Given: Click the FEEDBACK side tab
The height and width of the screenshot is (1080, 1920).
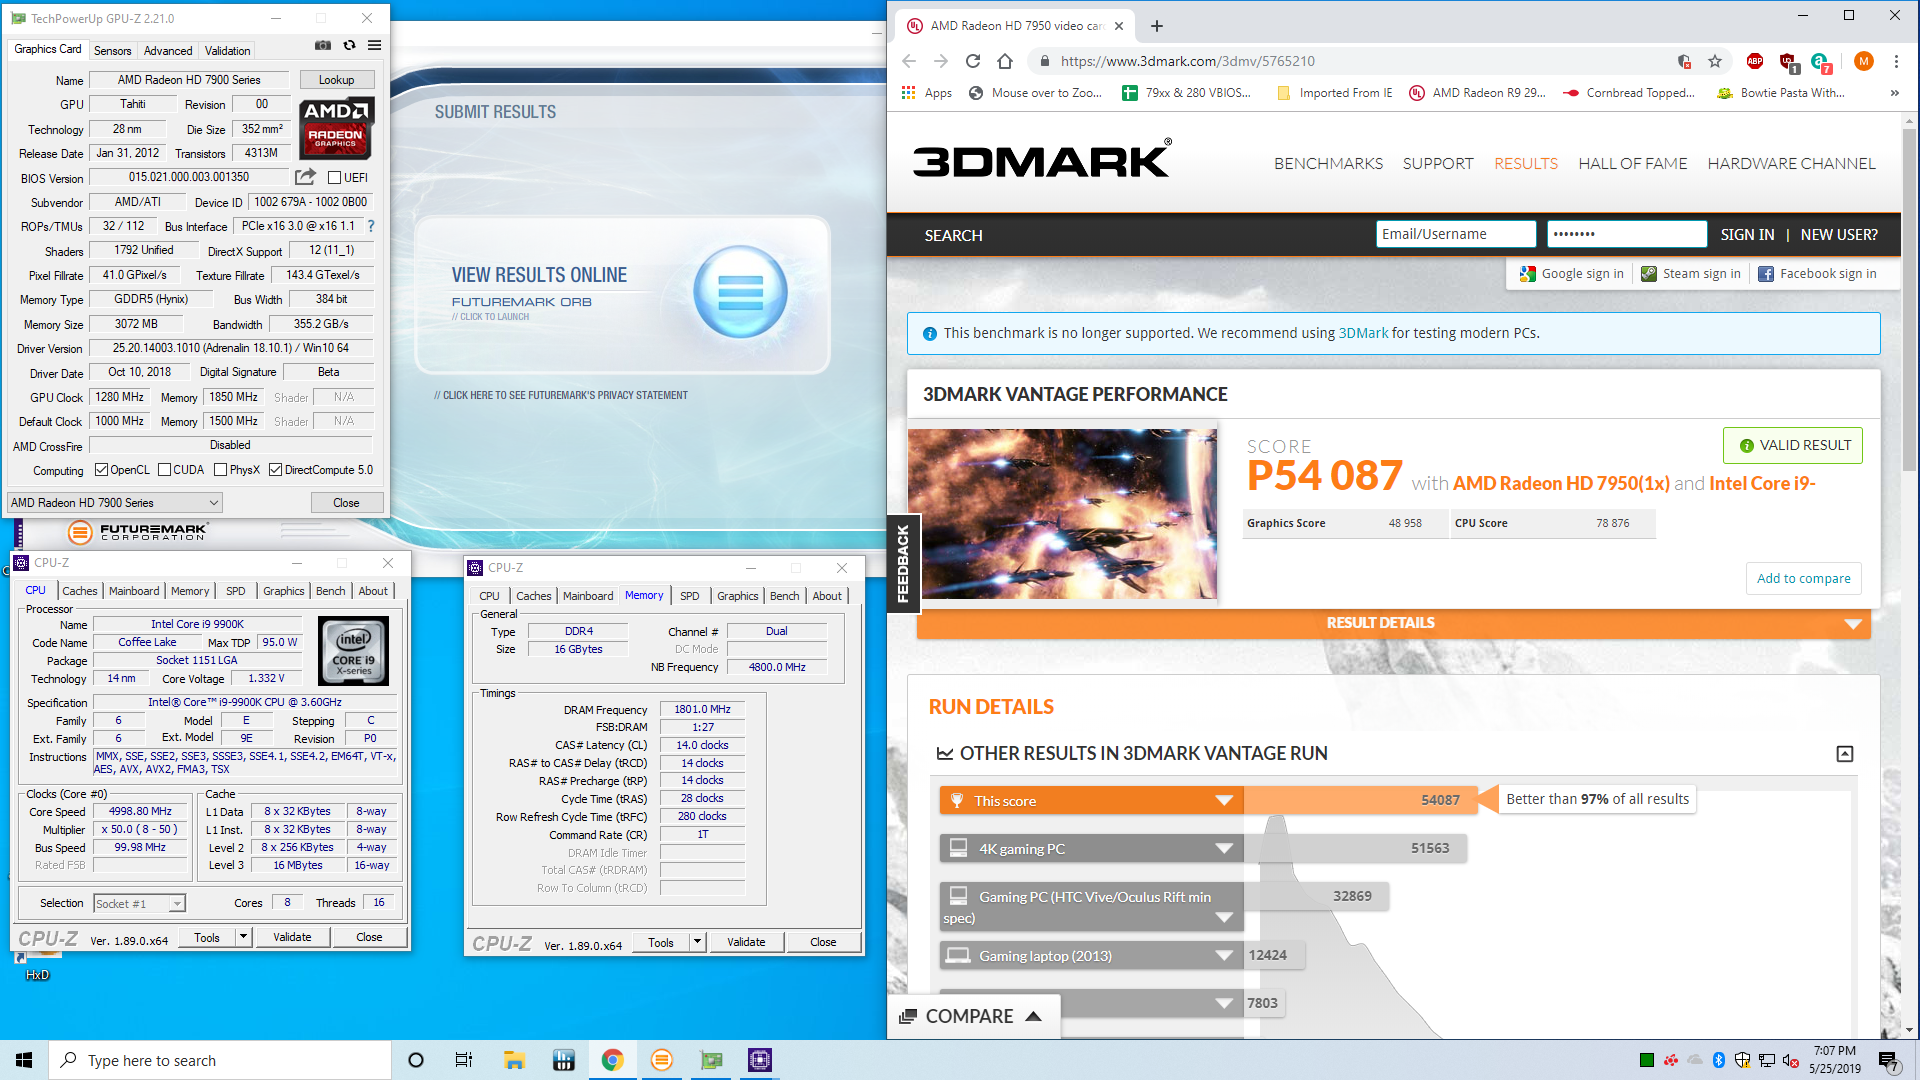Looking at the screenshot, I should pyautogui.click(x=903, y=563).
